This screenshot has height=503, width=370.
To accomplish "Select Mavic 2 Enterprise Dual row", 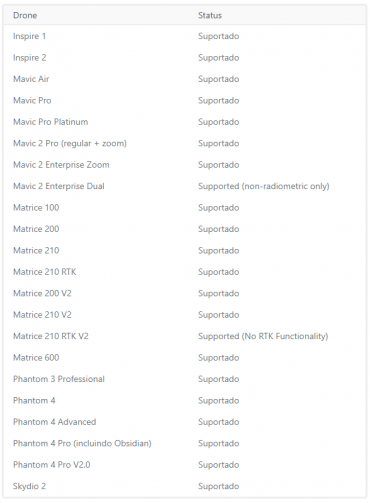I will click(x=185, y=186).
